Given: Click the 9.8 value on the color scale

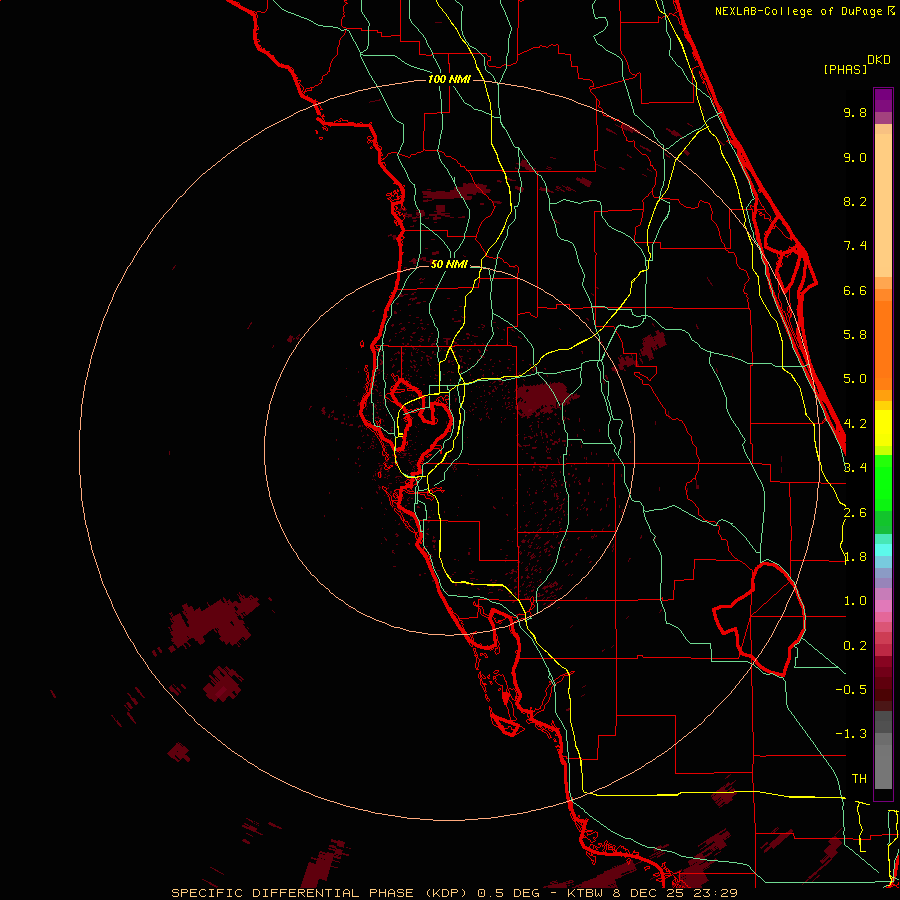Looking at the screenshot, I should point(855,112).
